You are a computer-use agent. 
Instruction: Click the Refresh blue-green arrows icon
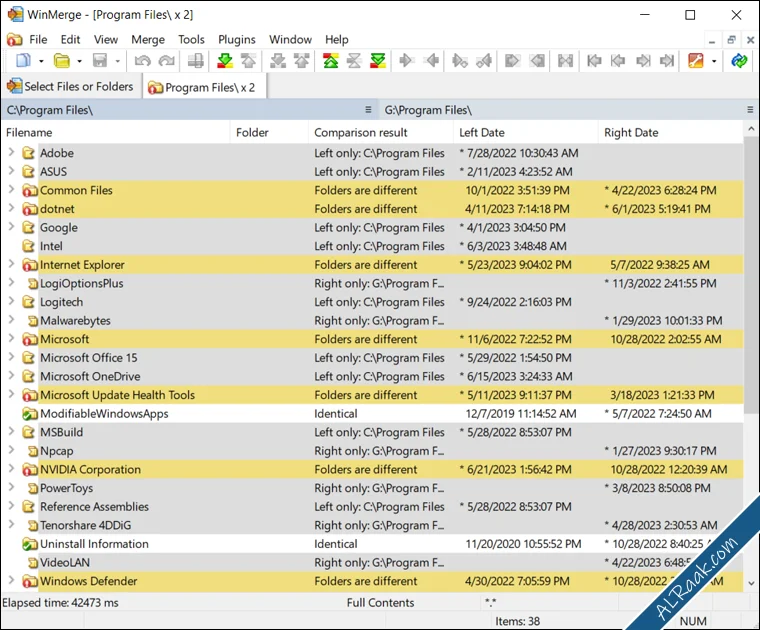(739, 61)
